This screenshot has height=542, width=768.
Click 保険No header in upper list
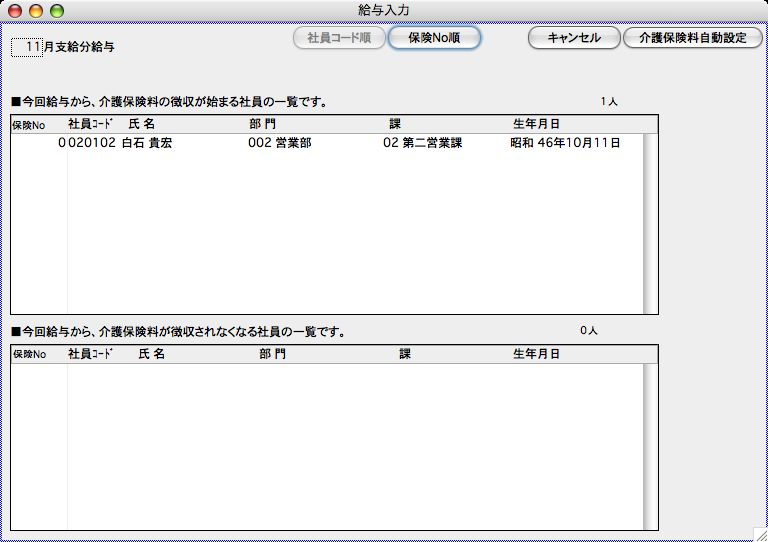(29, 125)
